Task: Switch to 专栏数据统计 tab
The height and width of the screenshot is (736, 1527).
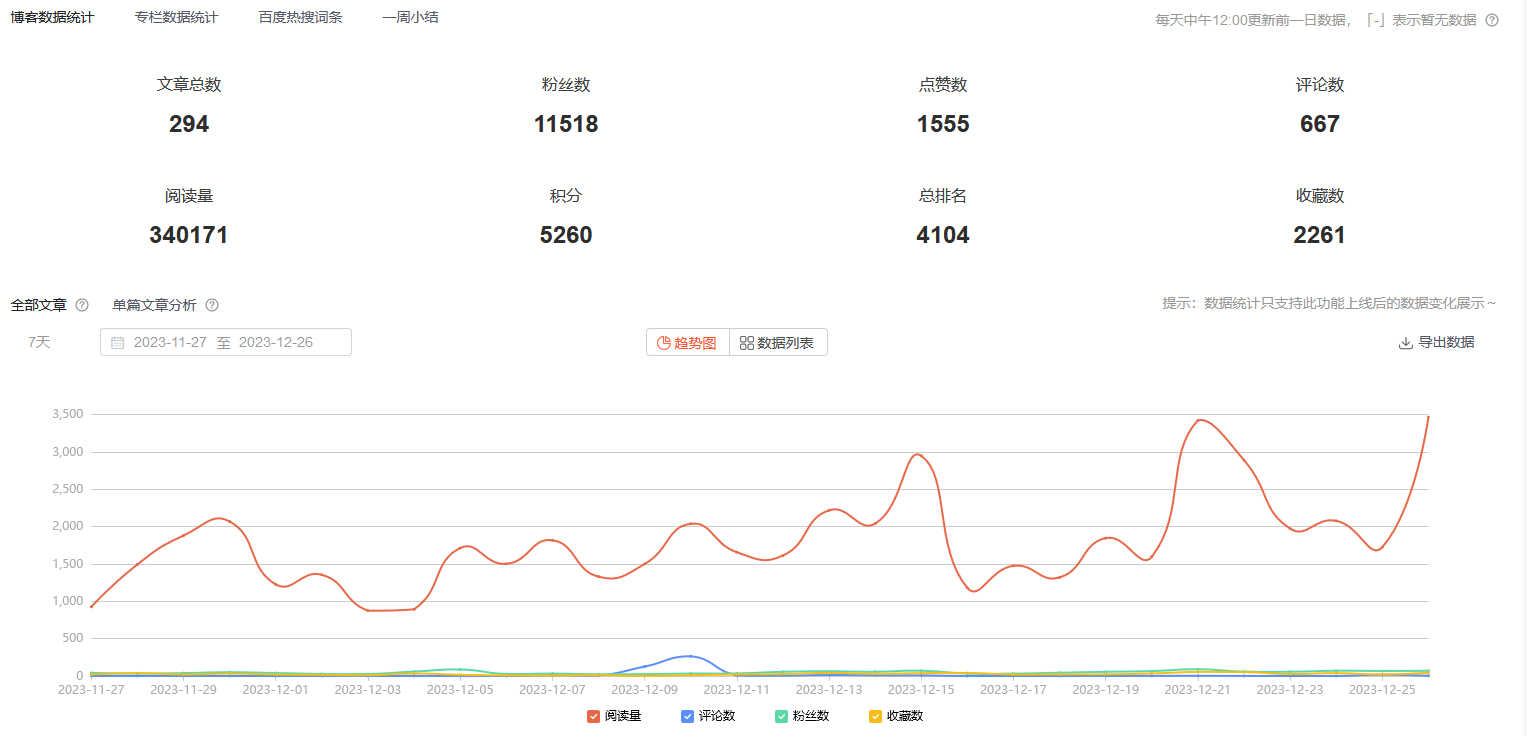Action: click(x=176, y=18)
